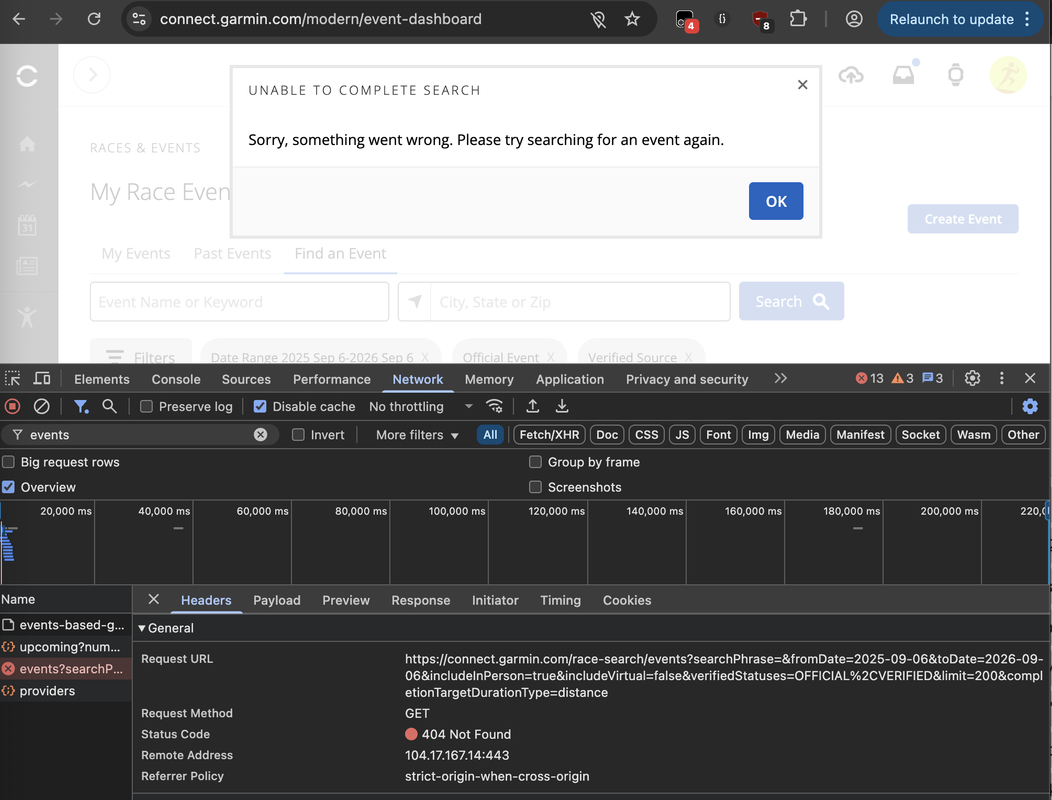The width and height of the screenshot is (1052, 800).
Task: Clear the network log
Action: click(42, 406)
